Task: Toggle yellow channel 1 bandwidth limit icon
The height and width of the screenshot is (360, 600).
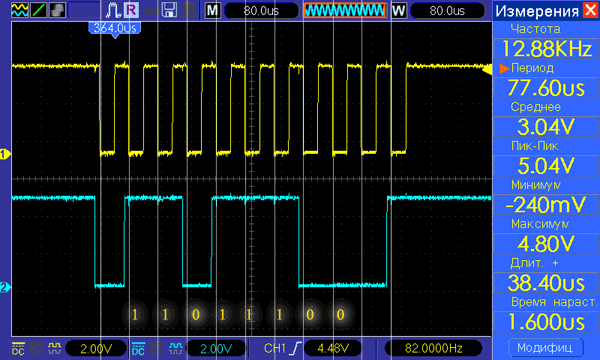Action: pyautogui.click(x=36, y=349)
